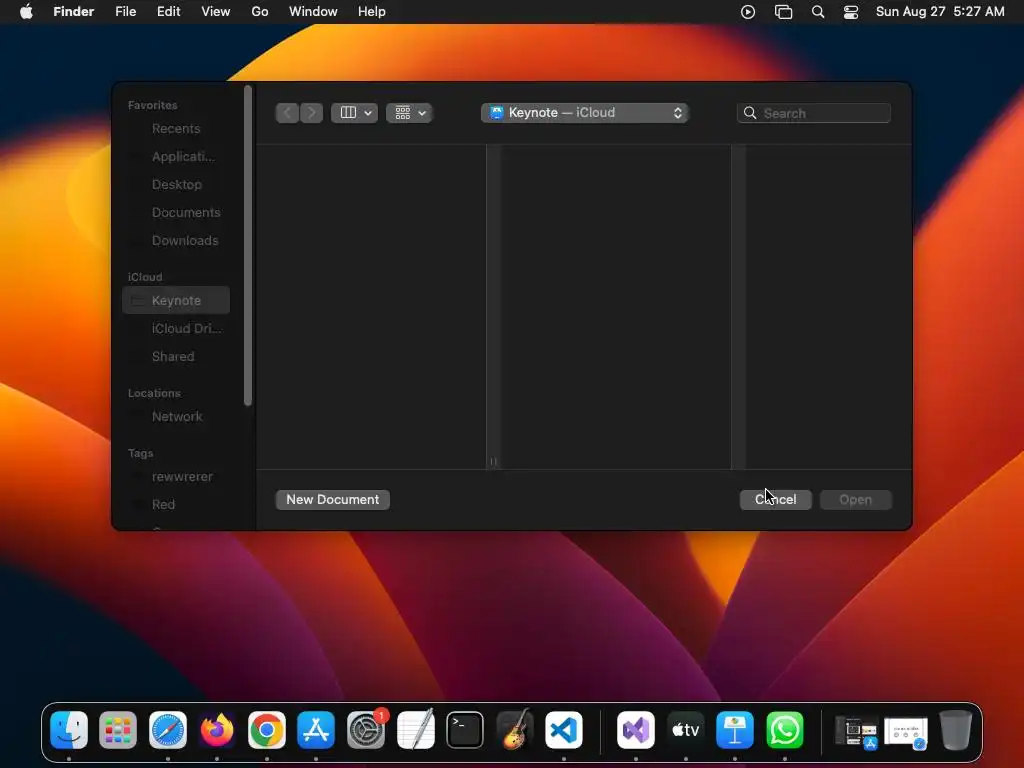
Task: Select iCloud Drive in the sidebar
Action: coord(176,328)
